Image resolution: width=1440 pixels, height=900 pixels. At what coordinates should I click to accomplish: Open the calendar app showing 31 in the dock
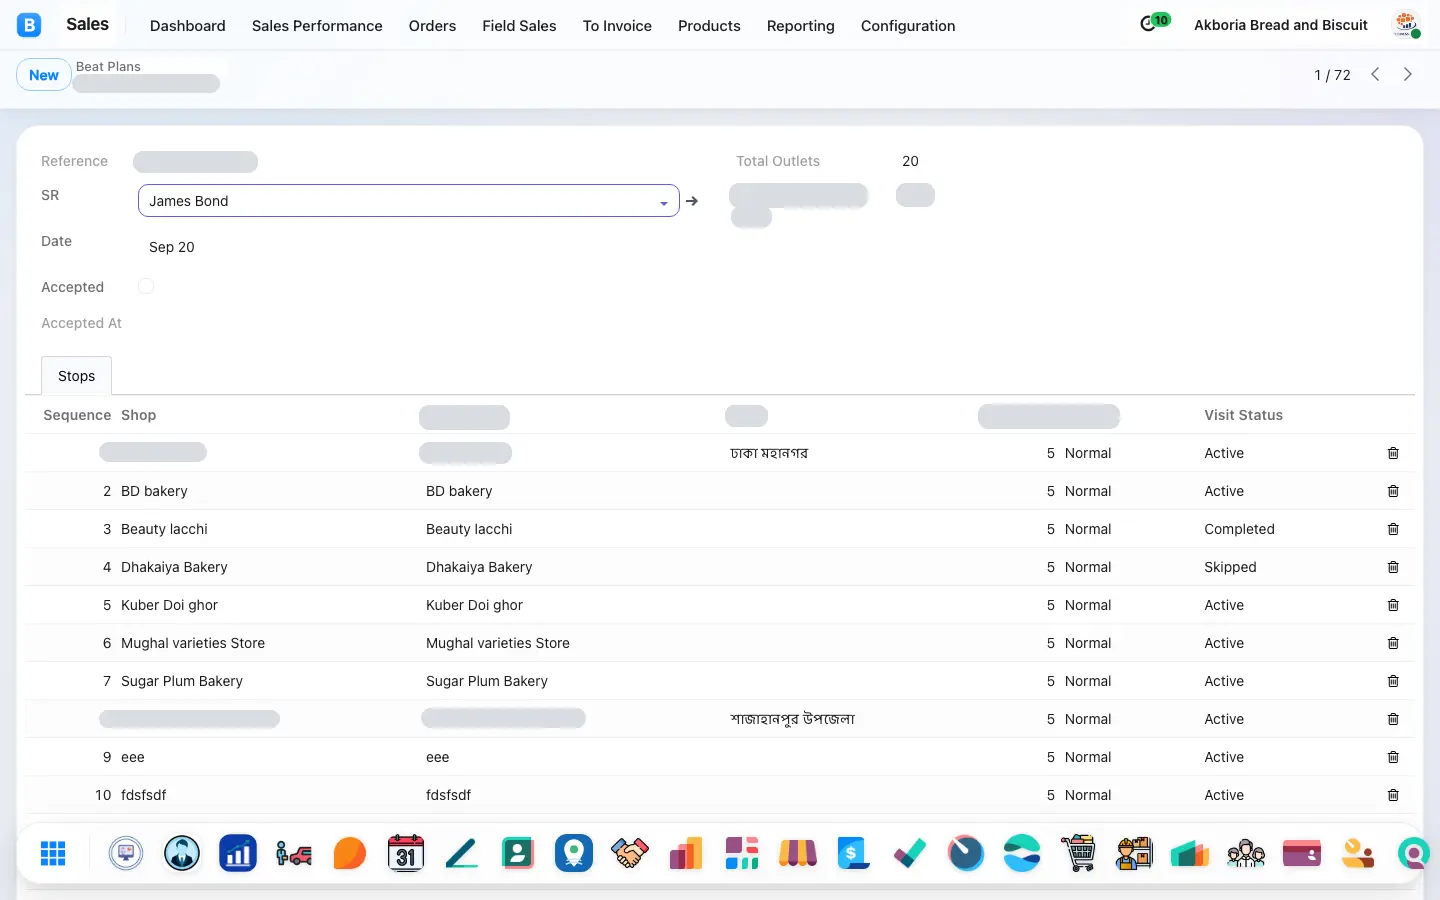tap(406, 853)
